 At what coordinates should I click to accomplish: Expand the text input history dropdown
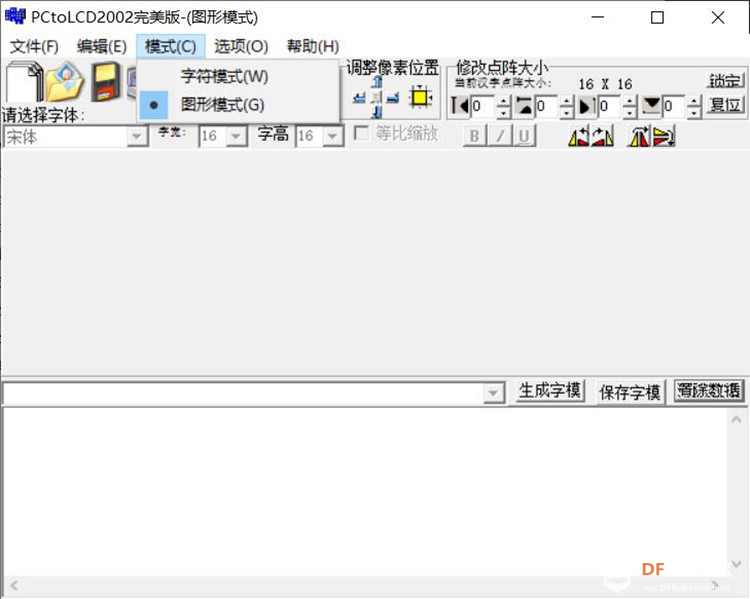[493, 394]
